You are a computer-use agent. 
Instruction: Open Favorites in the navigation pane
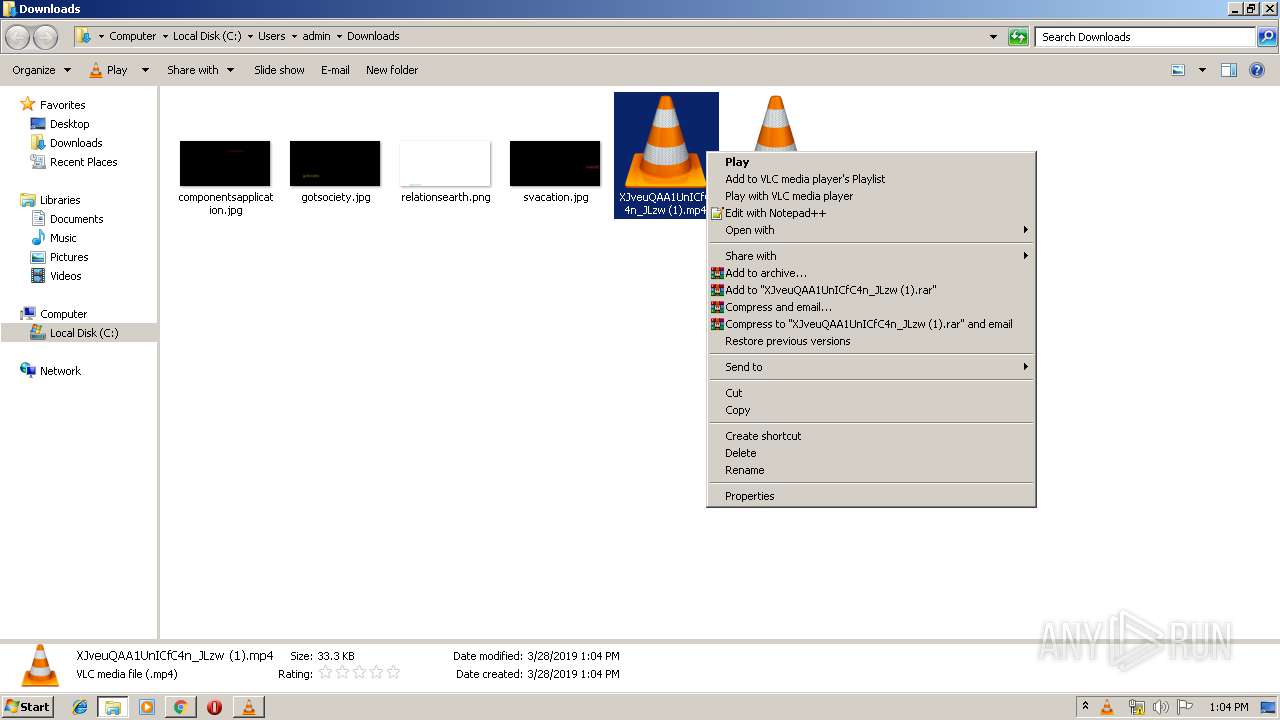pyautogui.click(x=62, y=105)
